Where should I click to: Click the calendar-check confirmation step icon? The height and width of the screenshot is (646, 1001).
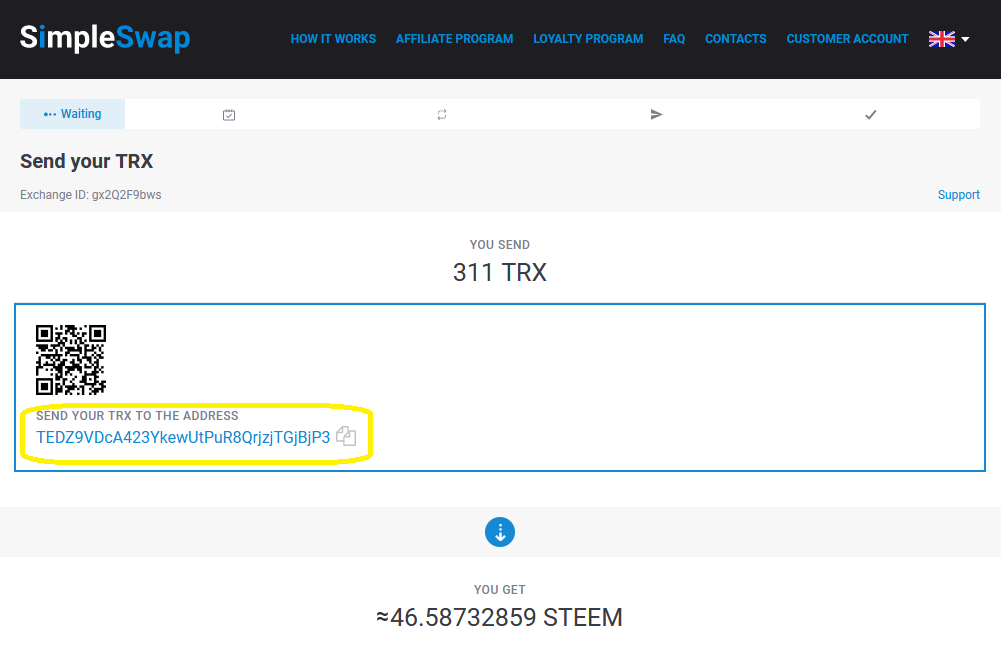229,115
